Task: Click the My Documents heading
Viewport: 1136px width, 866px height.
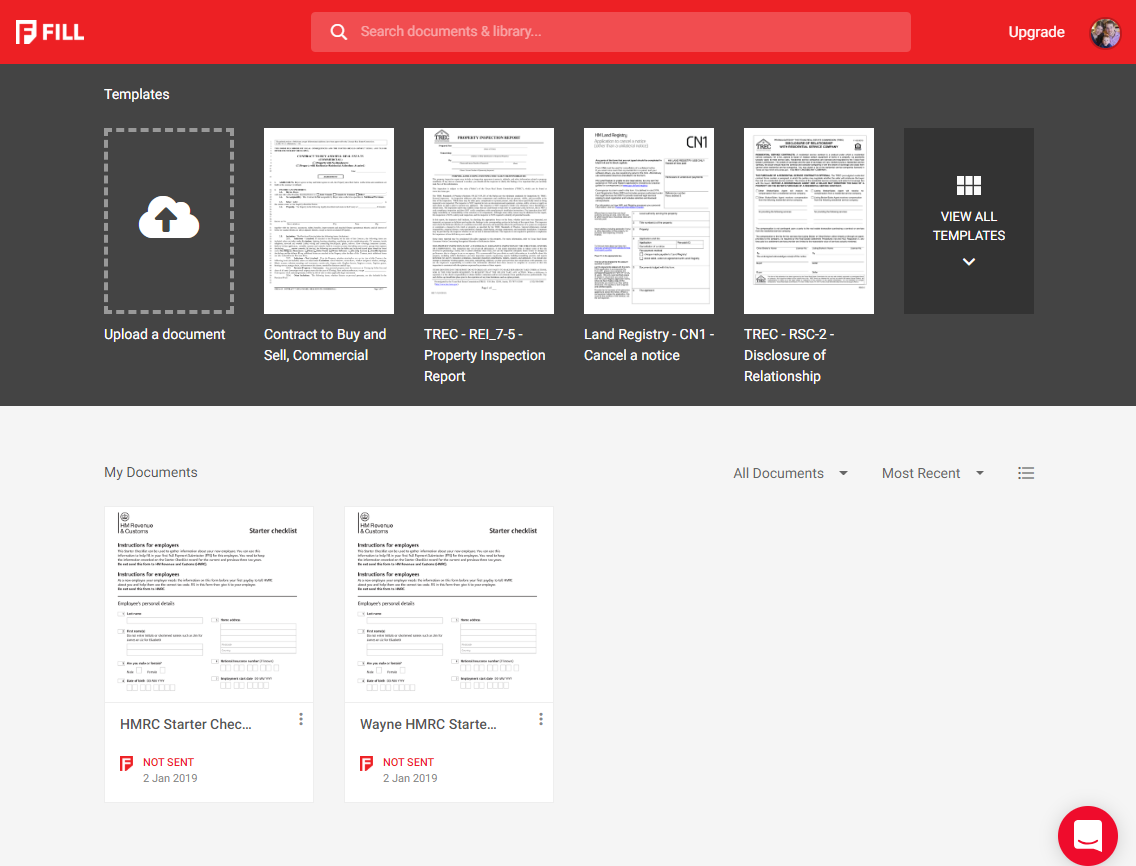Action: click(x=151, y=472)
